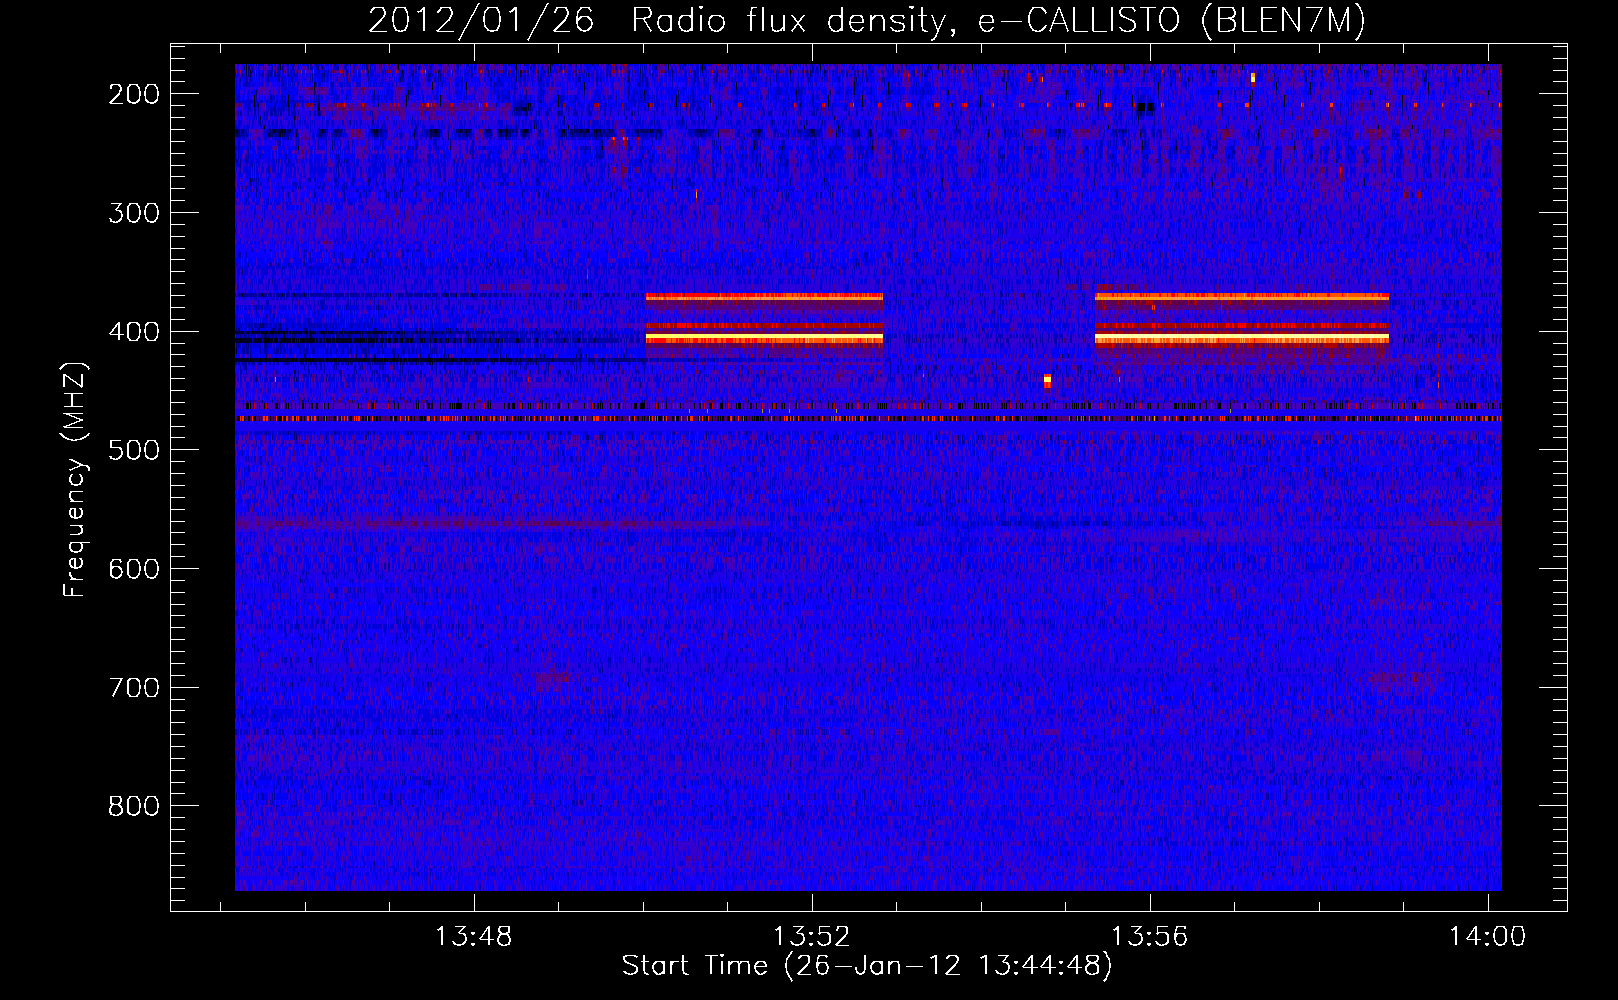Image resolution: width=1618 pixels, height=1000 pixels.
Task: Click the bright emission band near 13:51 at 400 MHz
Action: click(764, 338)
